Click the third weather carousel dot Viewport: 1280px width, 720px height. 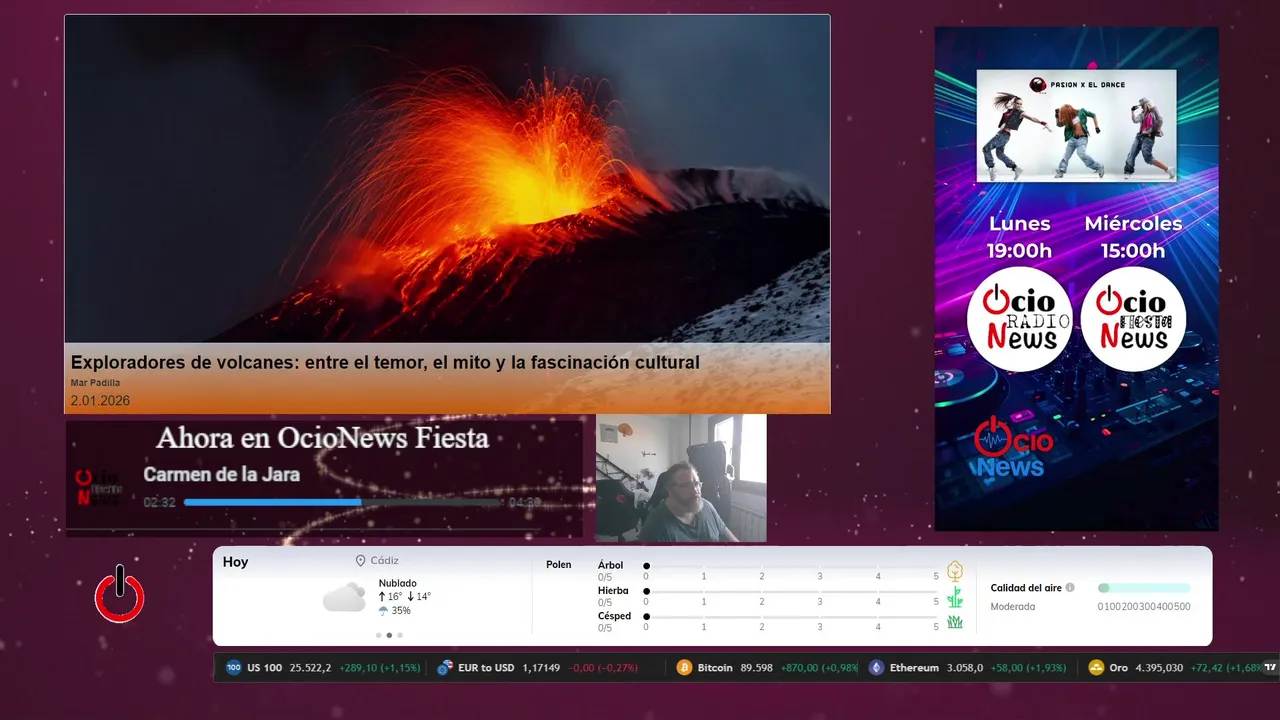(400, 635)
